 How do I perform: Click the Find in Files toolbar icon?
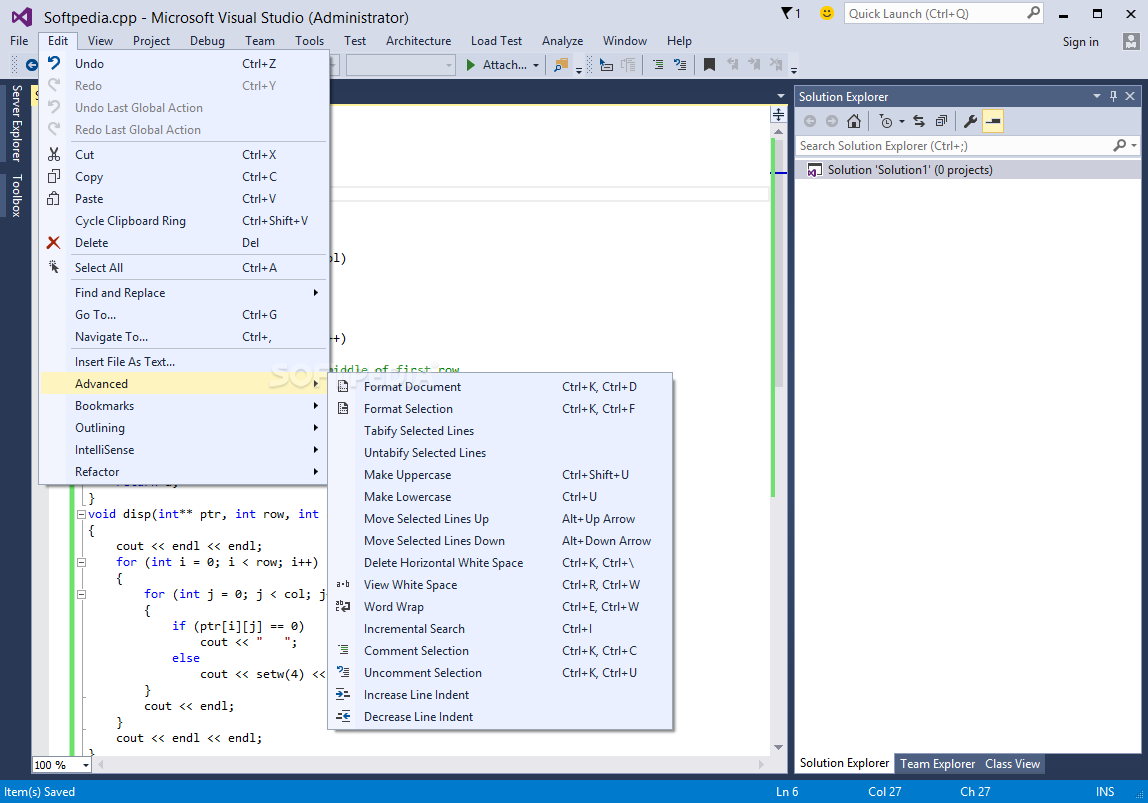pyautogui.click(x=561, y=65)
